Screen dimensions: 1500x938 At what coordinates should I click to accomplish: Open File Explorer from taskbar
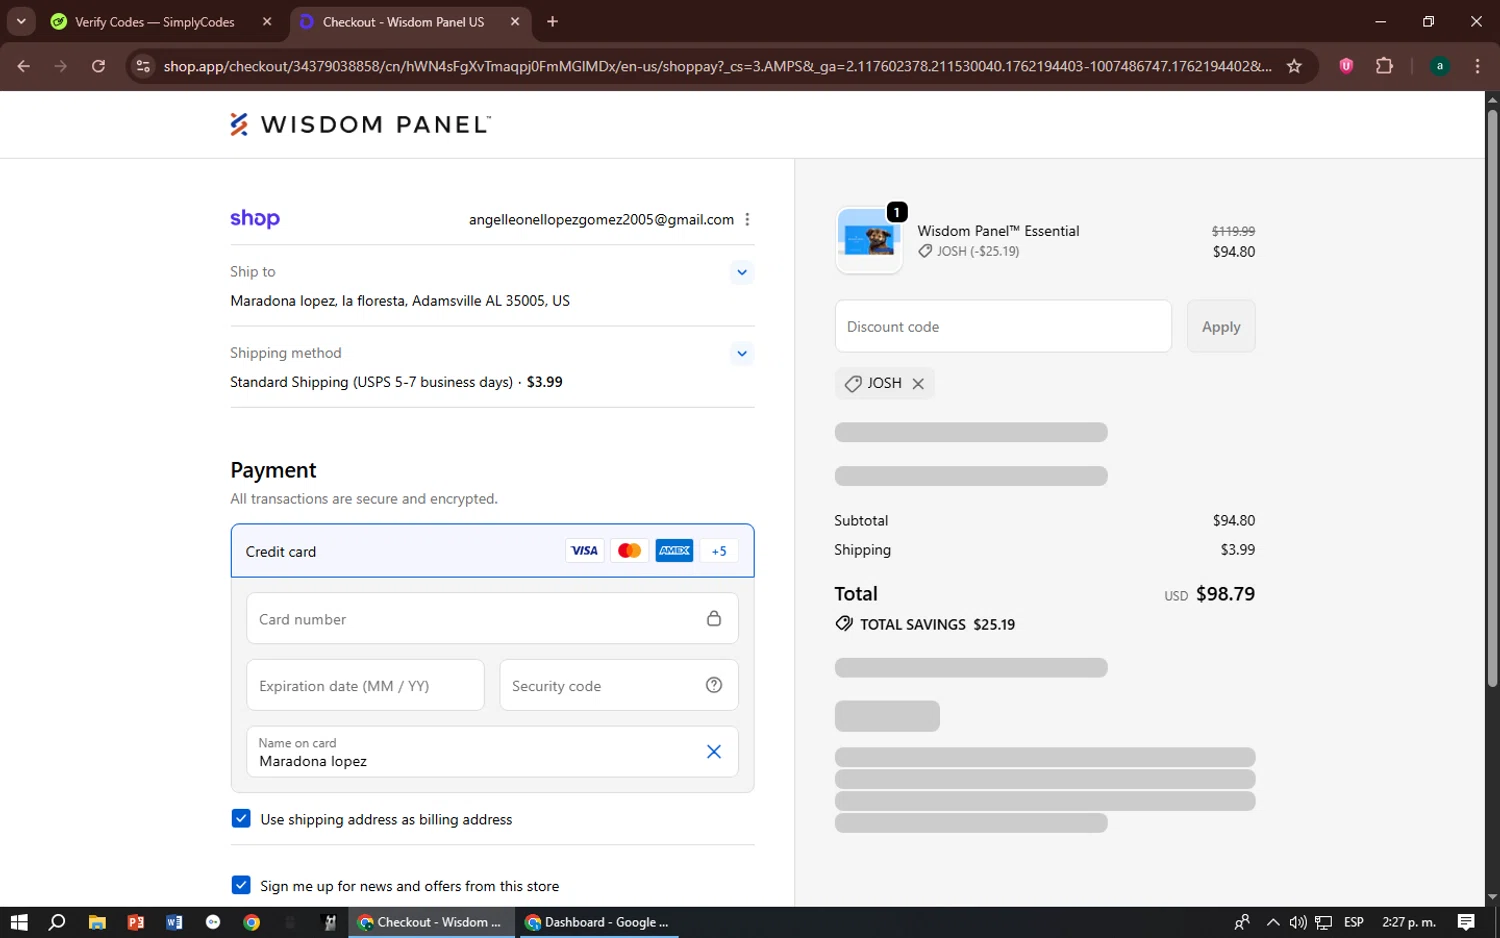[x=97, y=922]
